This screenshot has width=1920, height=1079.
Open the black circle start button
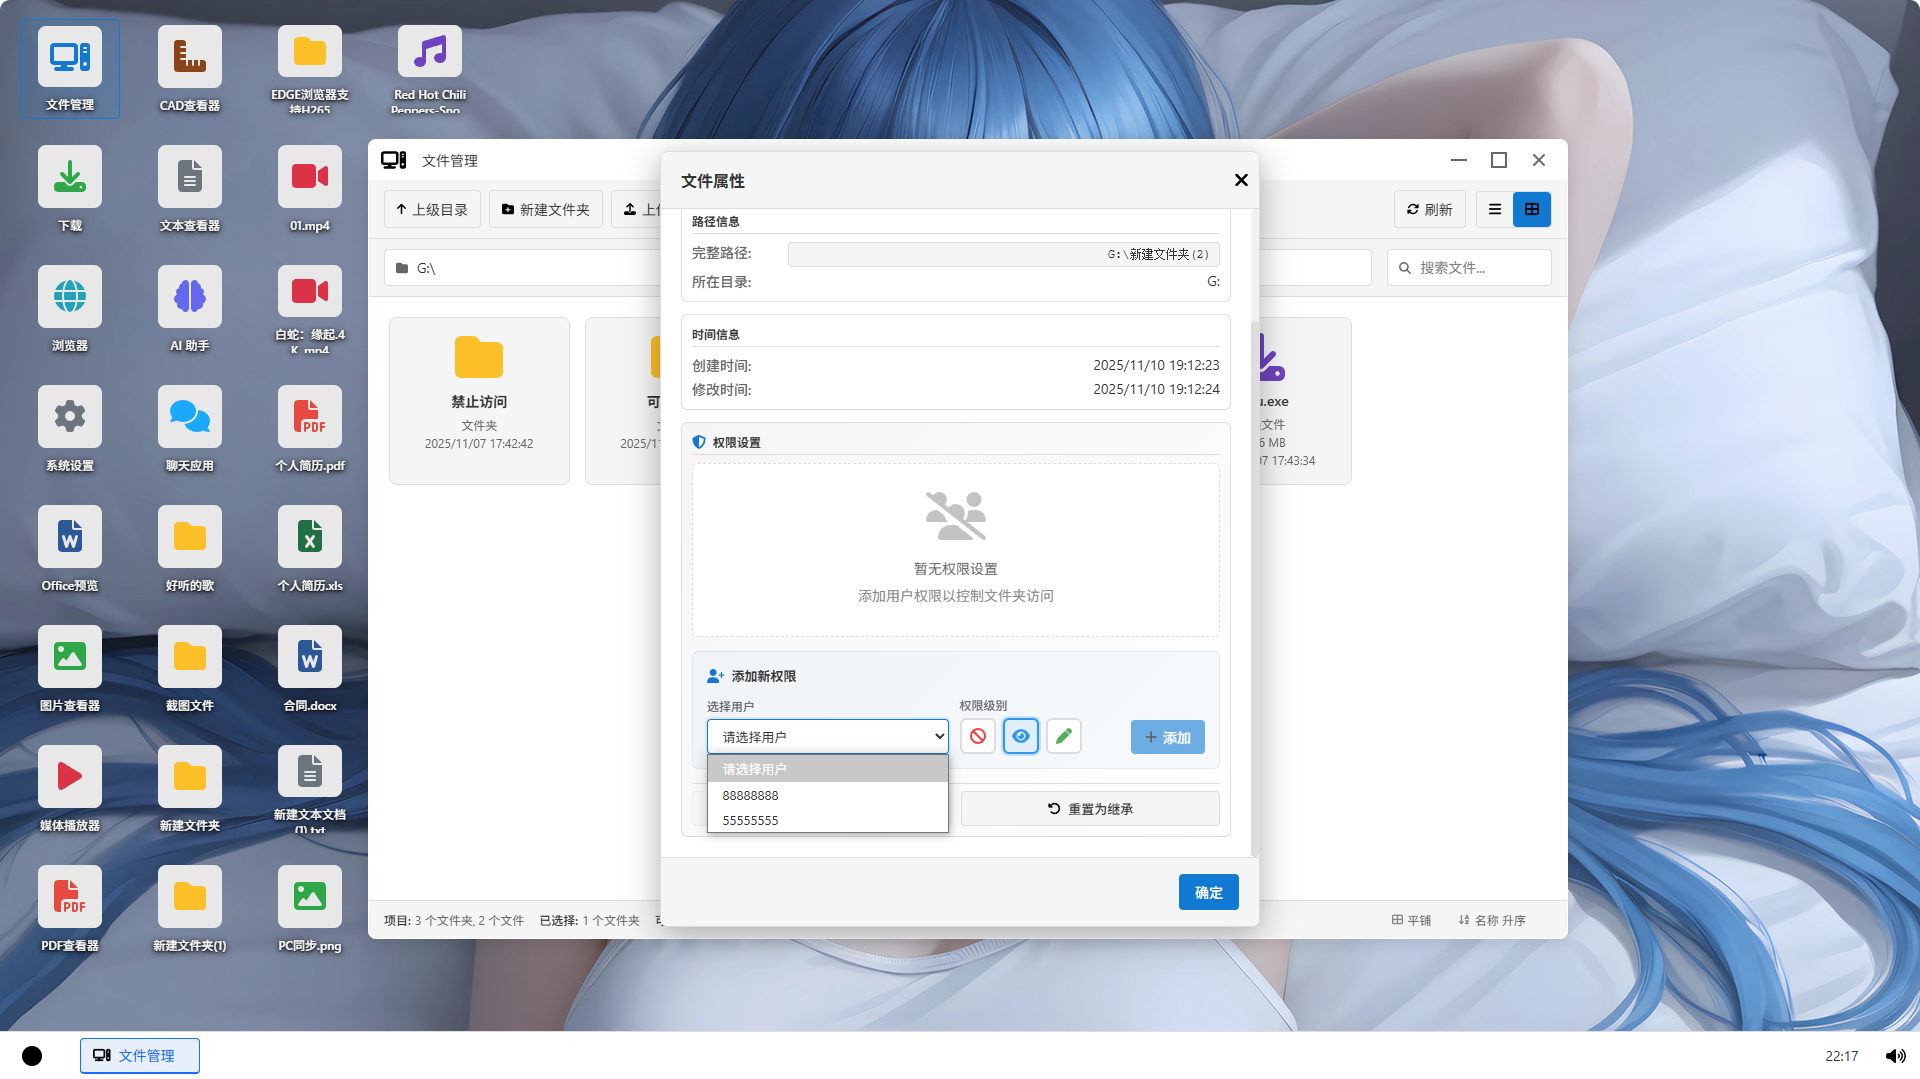point(32,1056)
